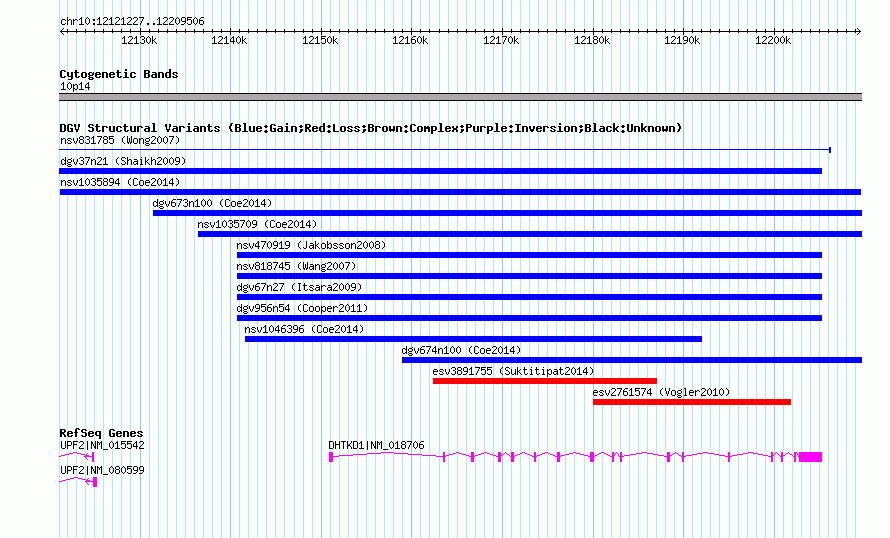The width and height of the screenshot is (890, 538).
Task: Open variant dgv67n27 (Itsara2009) label
Action: (299, 287)
